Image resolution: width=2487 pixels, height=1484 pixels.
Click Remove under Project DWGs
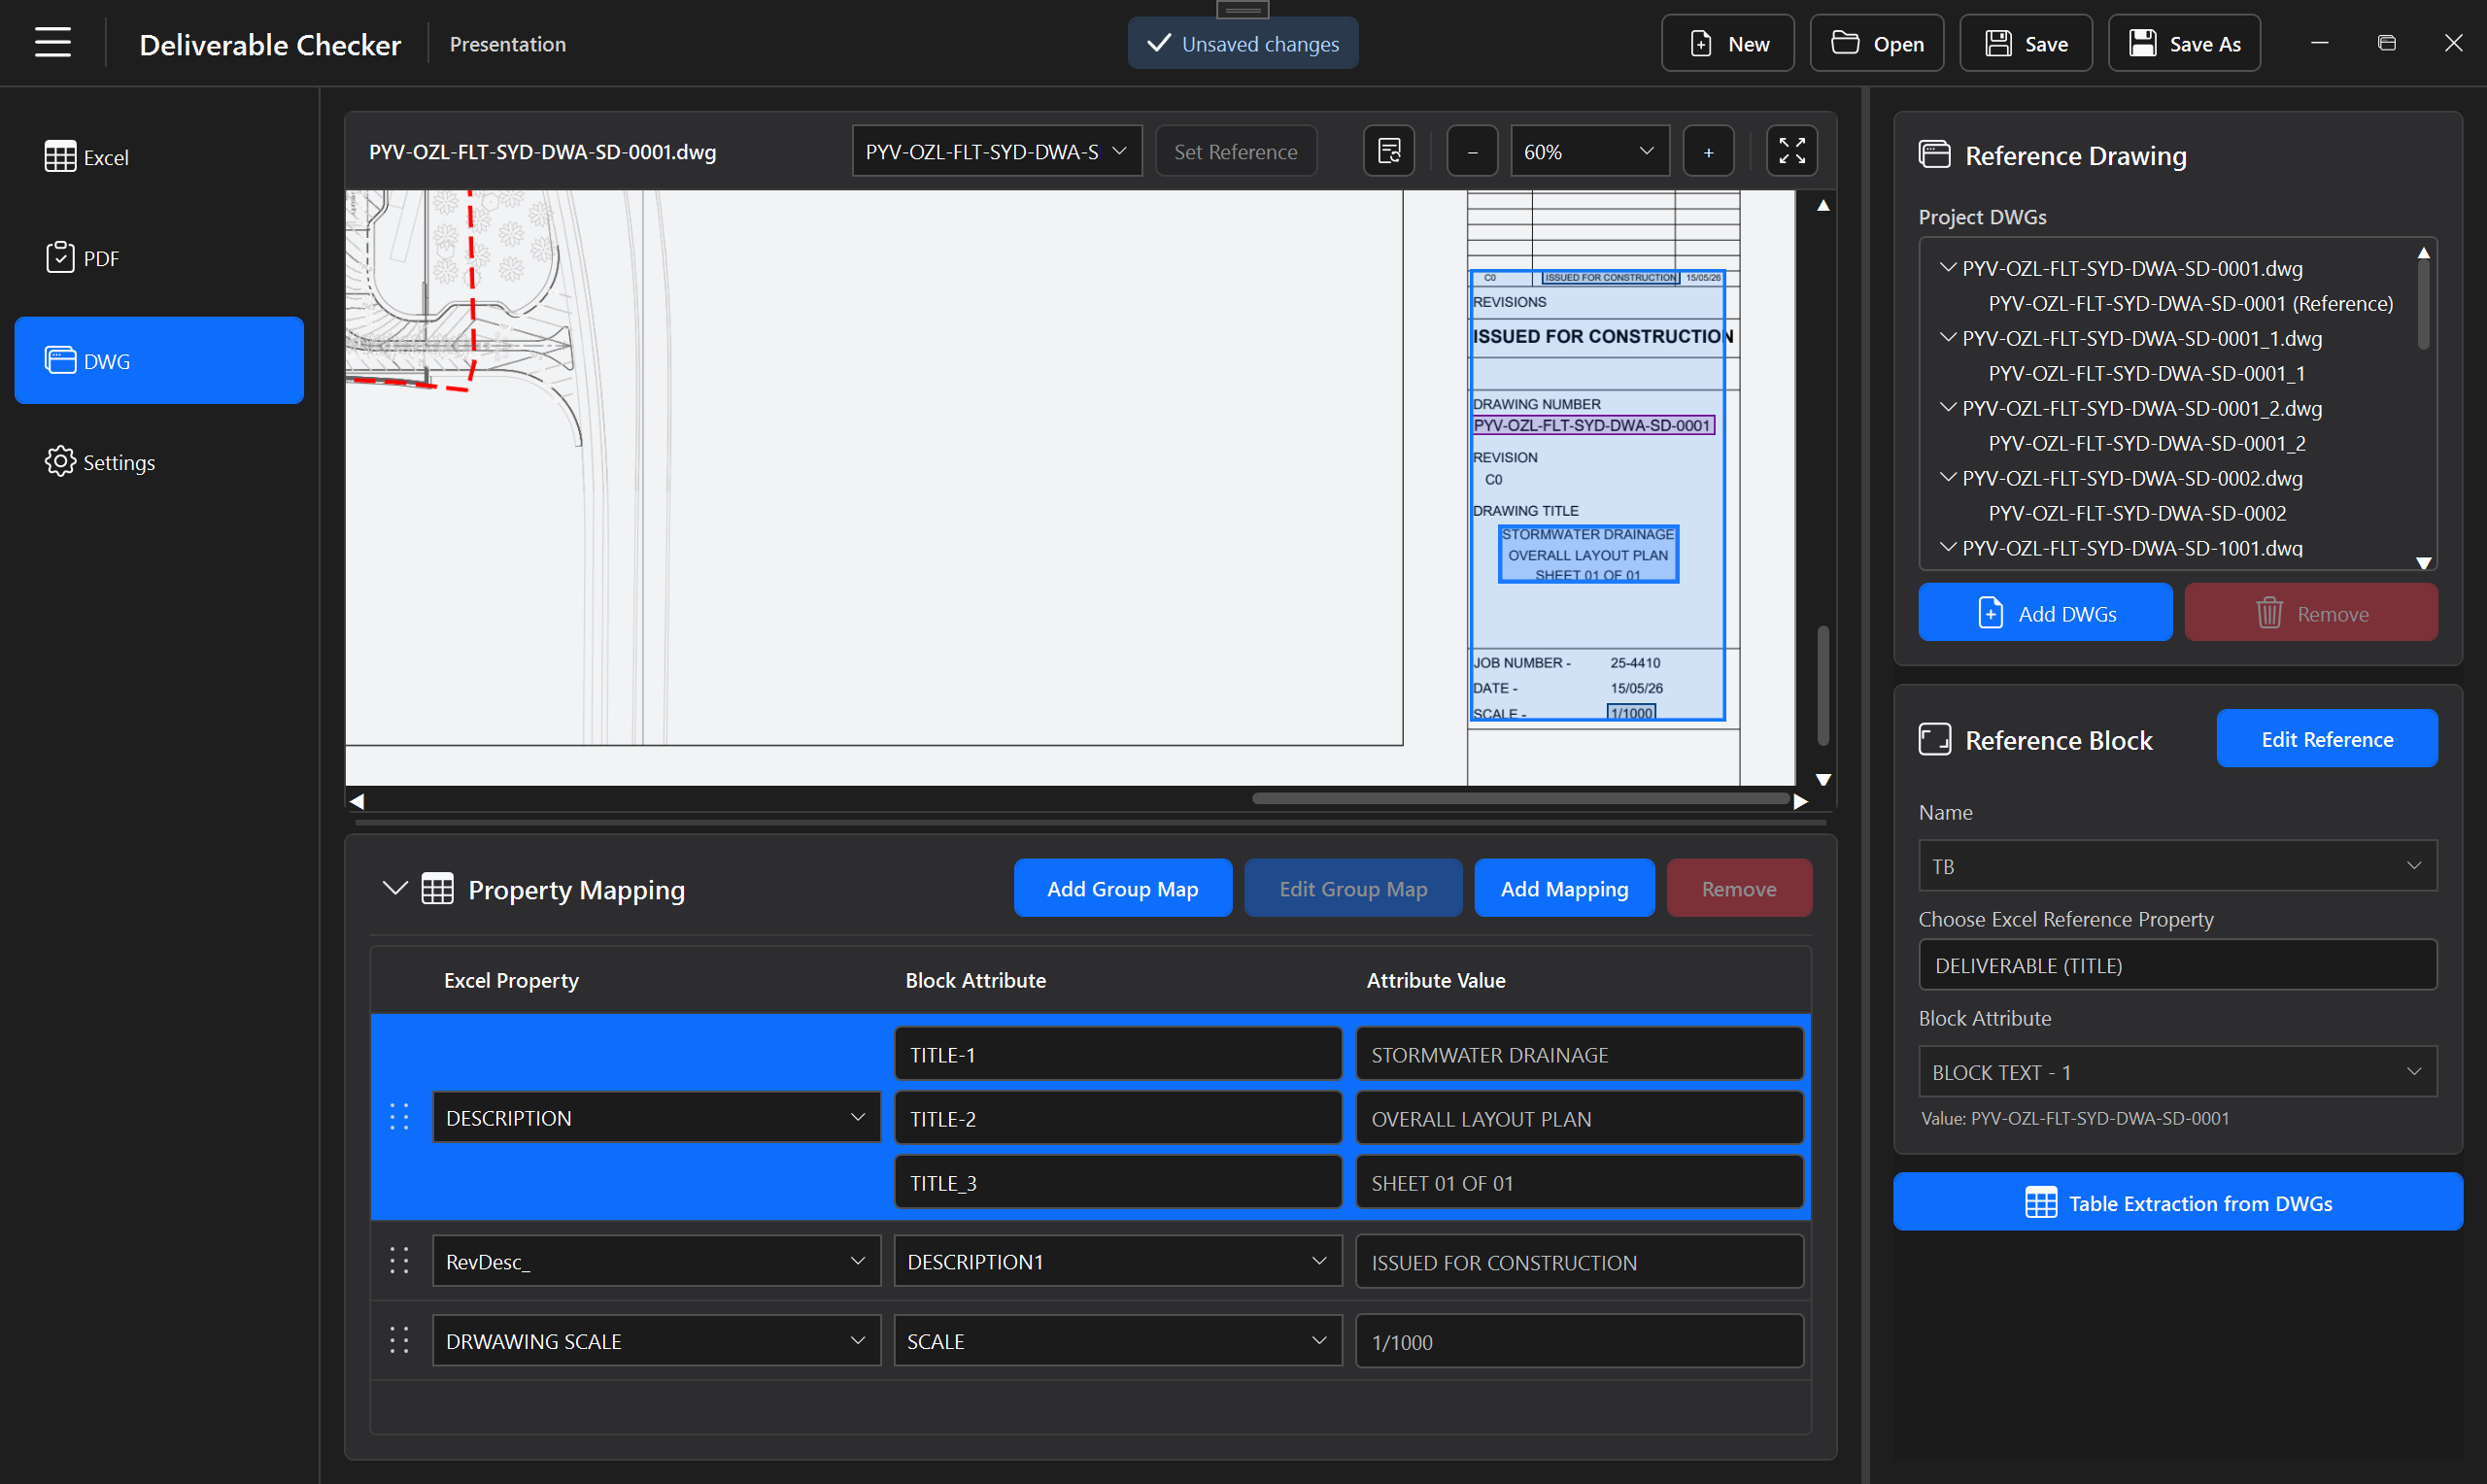coord(2310,612)
